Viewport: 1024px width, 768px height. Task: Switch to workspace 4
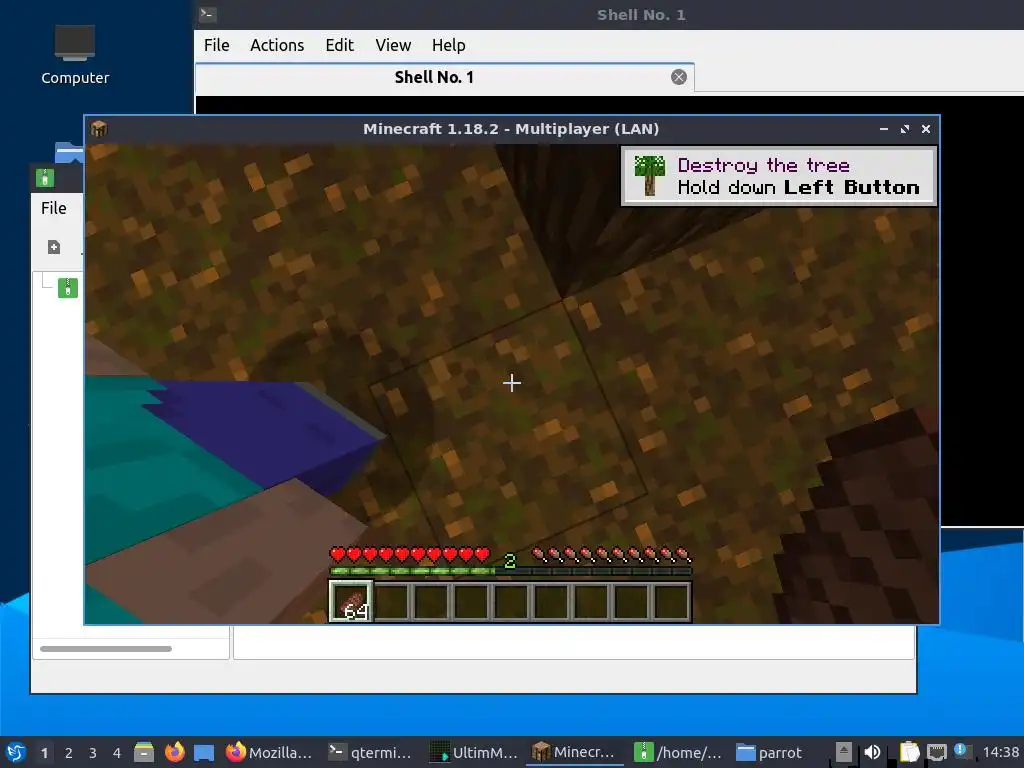117,753
